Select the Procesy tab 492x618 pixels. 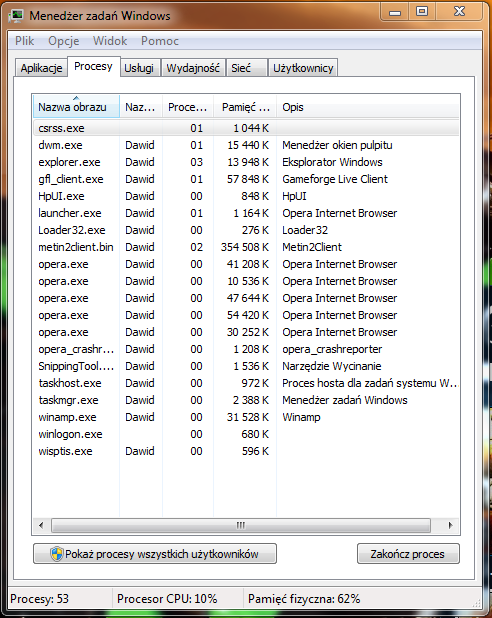pyautogui.click(x=93, y=66)
